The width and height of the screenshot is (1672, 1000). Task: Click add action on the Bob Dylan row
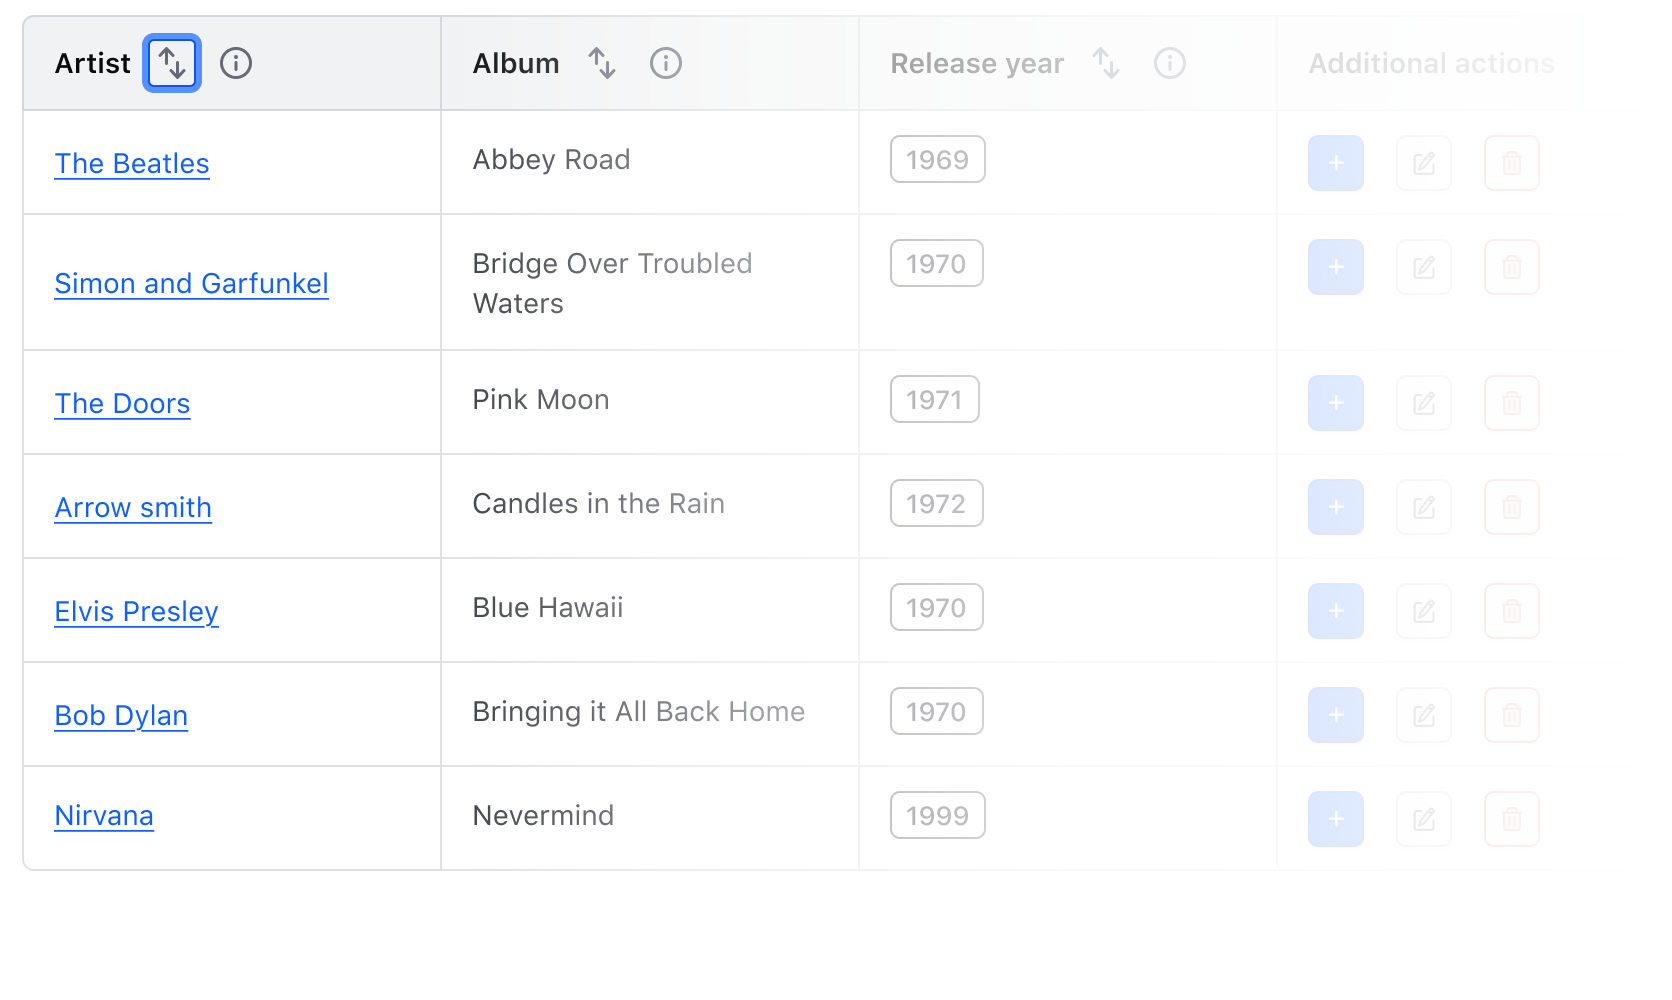[x=1336, y=715]
